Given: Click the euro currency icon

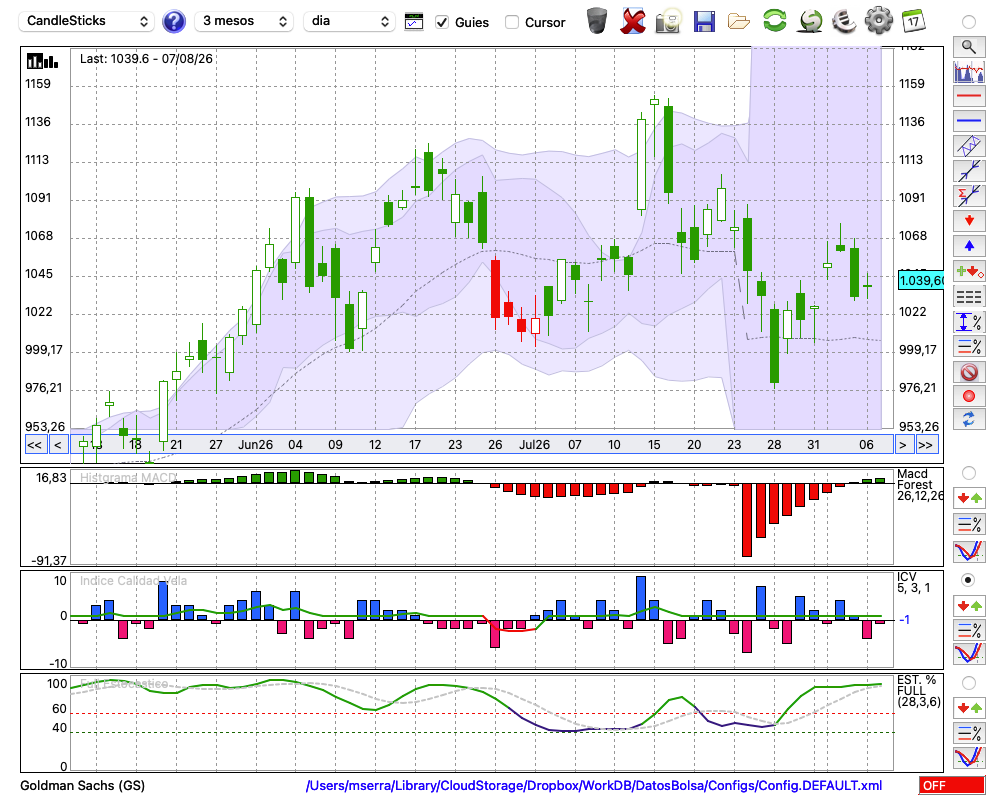Looking at the screenshot, I should click(844, 21).
